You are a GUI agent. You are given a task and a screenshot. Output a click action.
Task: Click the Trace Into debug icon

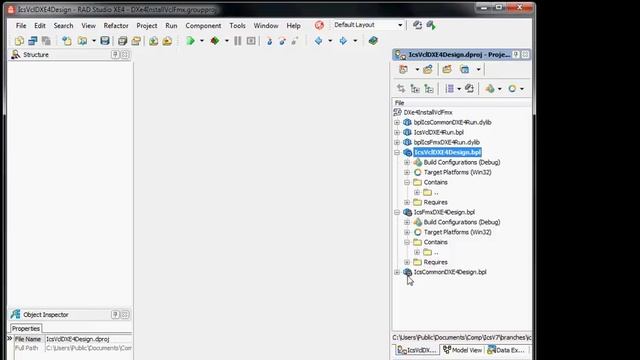pyautogui.click(x=269, y=41)
